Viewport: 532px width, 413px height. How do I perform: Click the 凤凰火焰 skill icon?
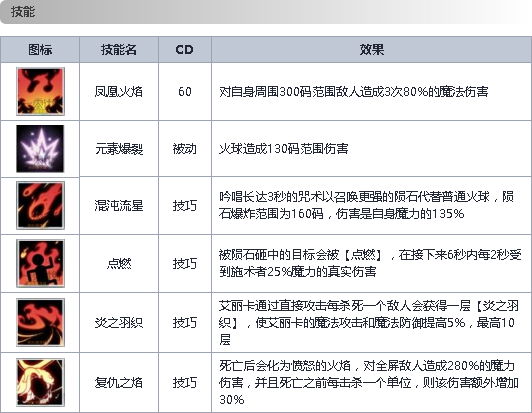[40, 92]
